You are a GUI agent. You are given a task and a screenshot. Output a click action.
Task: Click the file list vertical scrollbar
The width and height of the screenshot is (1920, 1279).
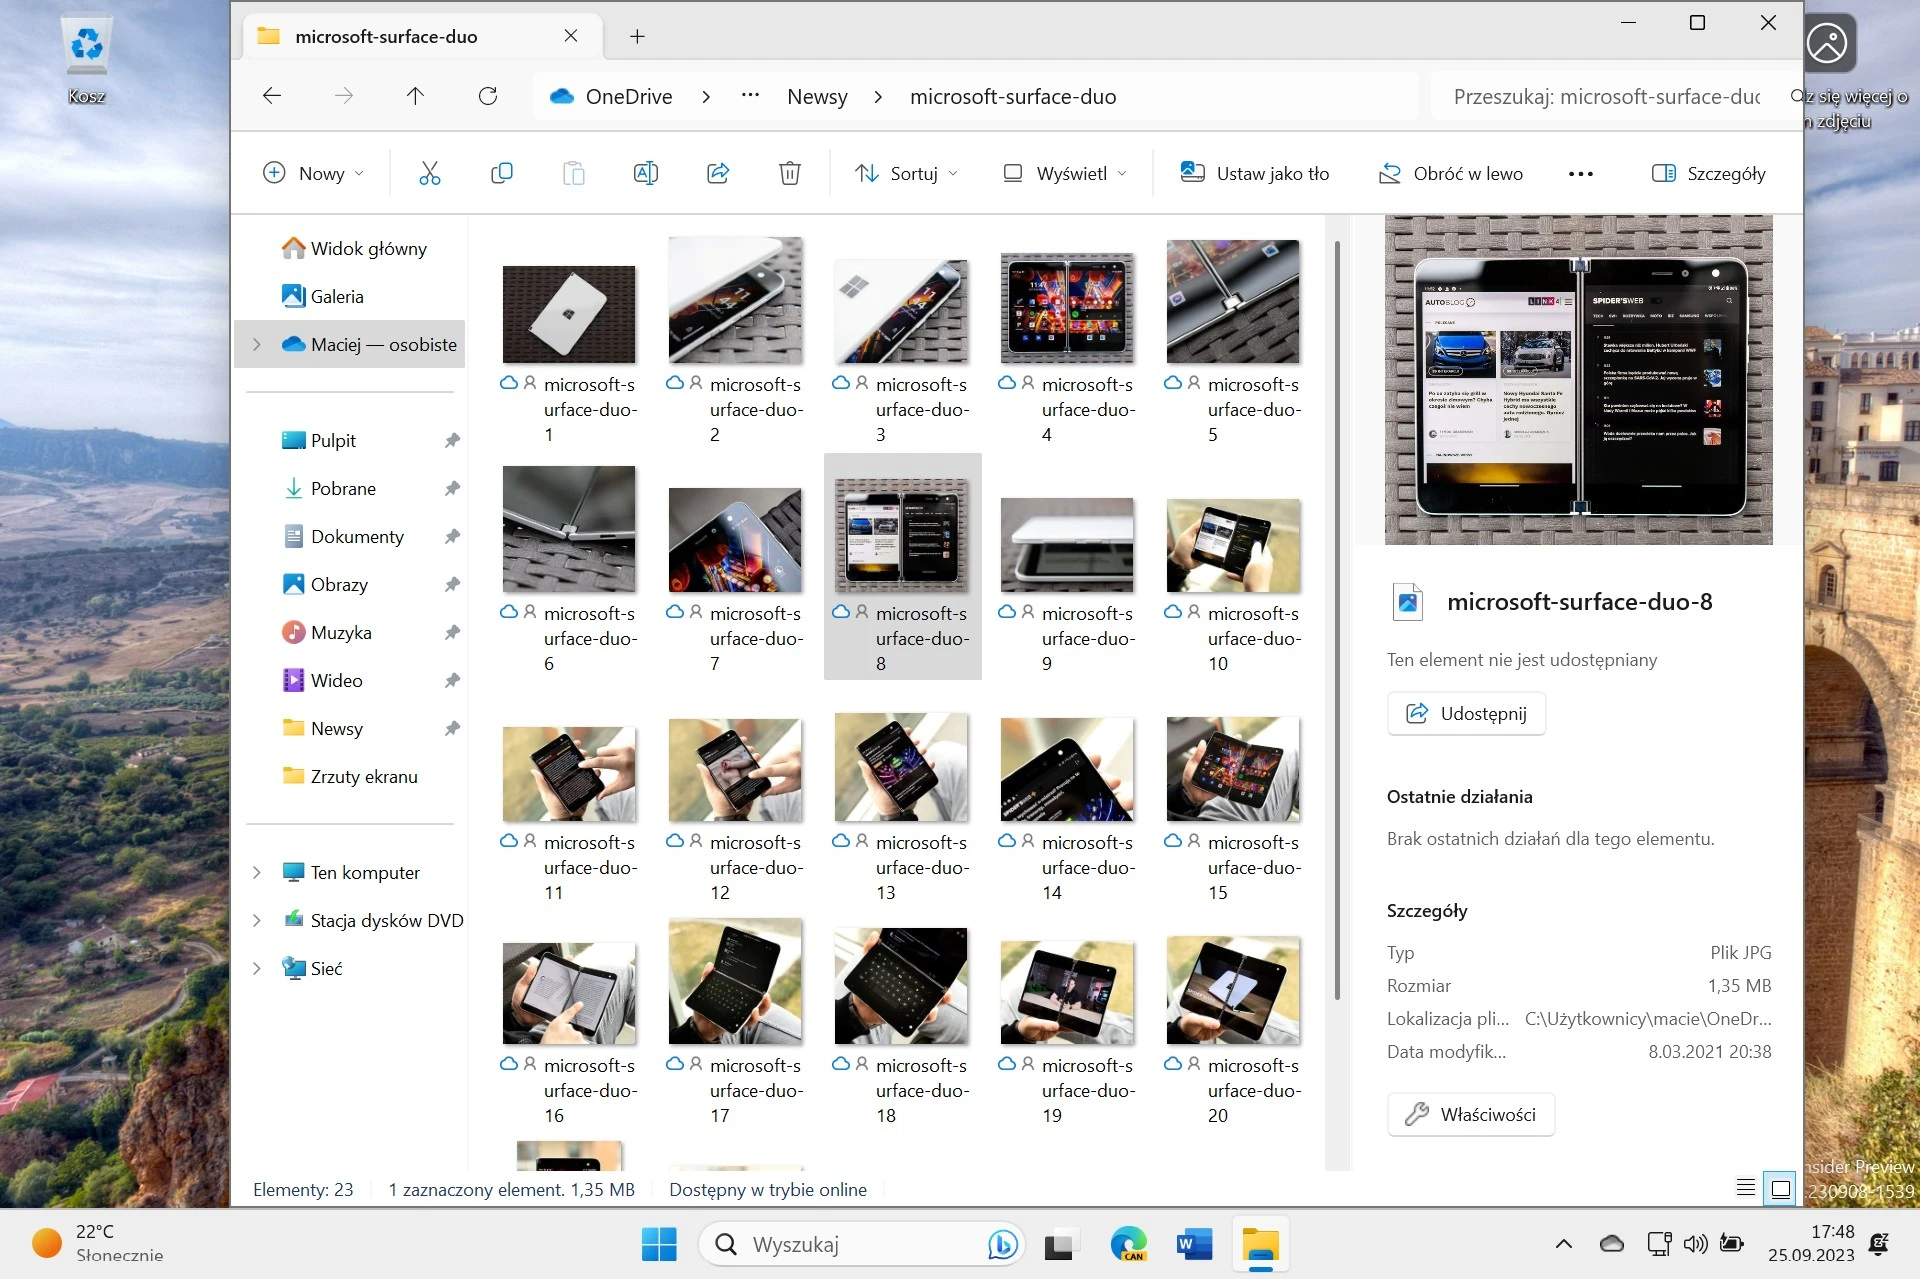(x=1337, y=620)
